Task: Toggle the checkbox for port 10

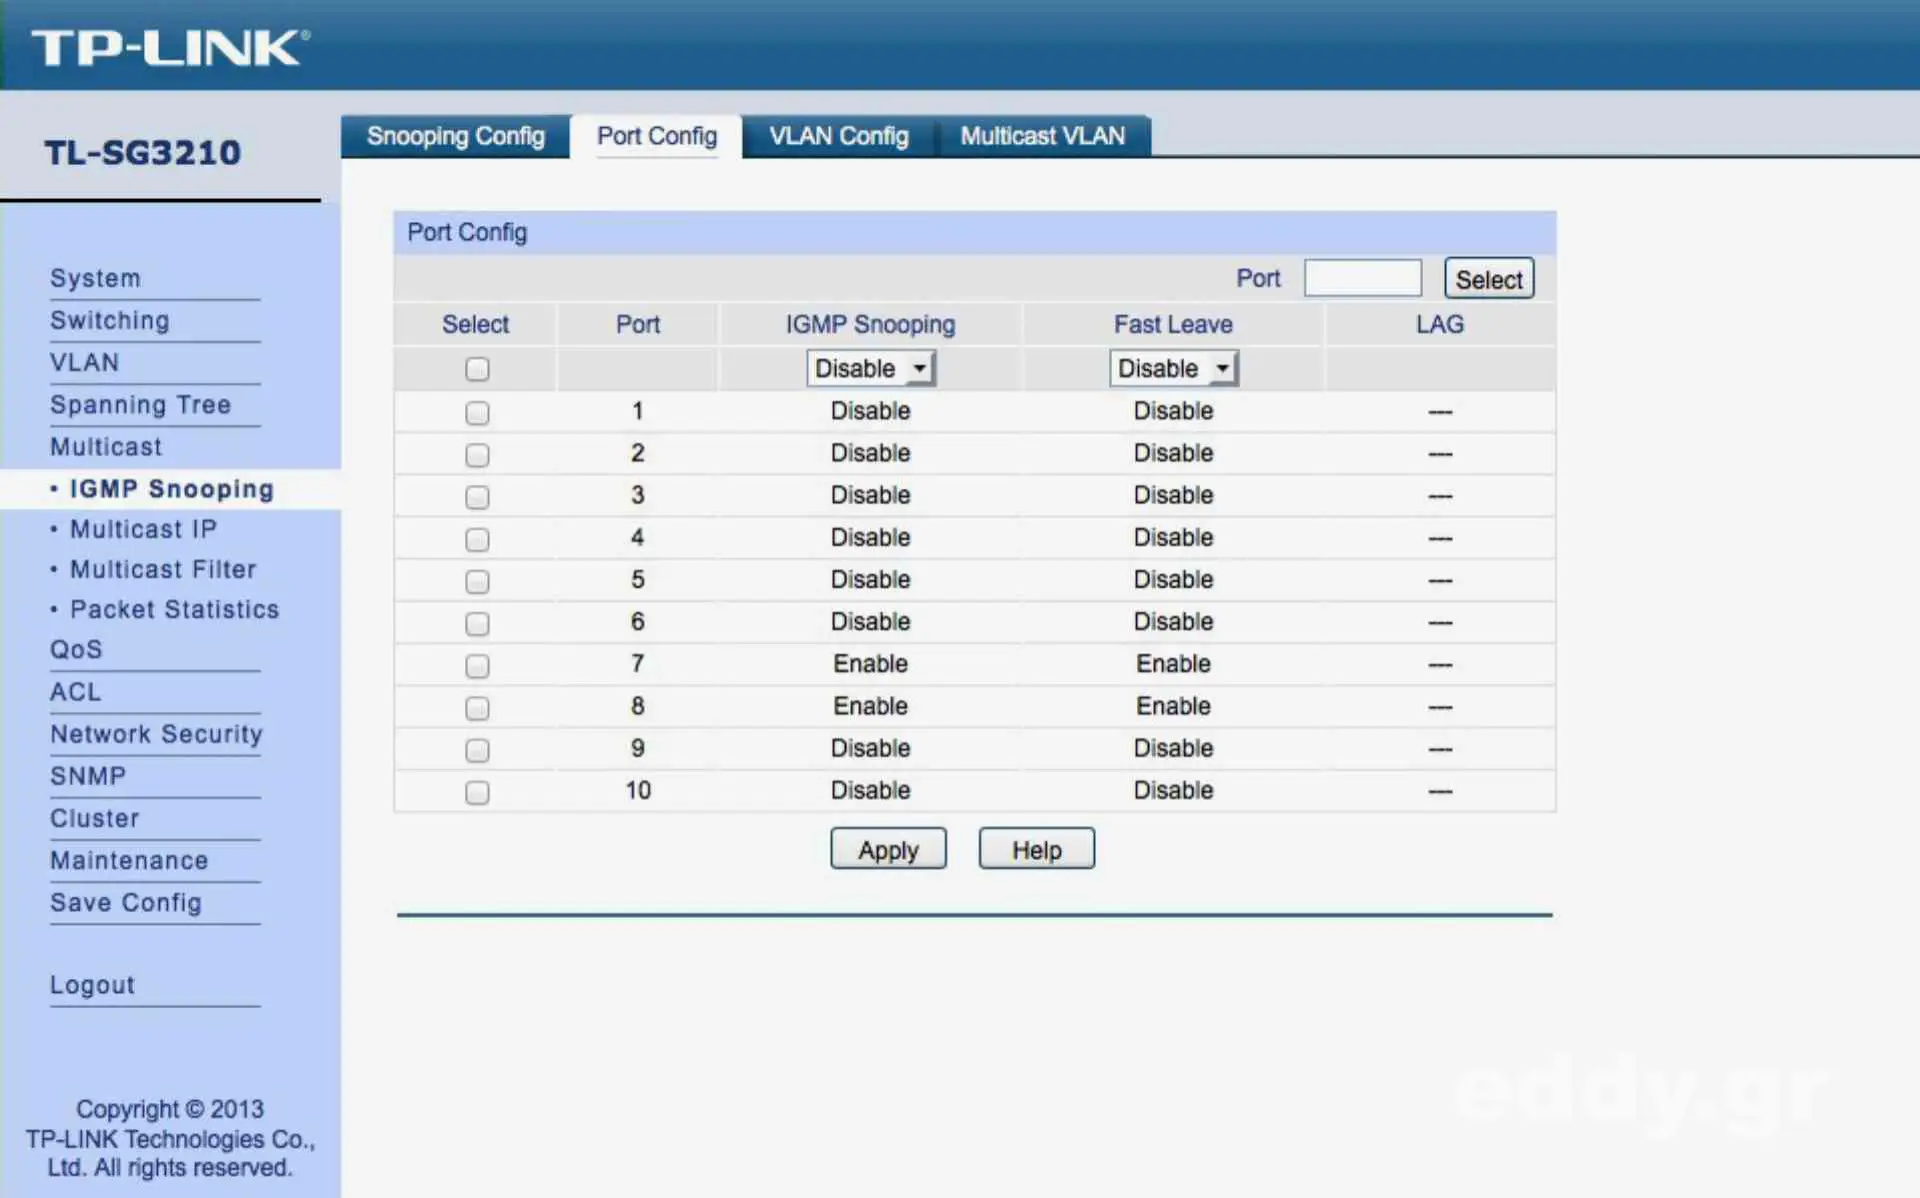Action: pos(477,792)
